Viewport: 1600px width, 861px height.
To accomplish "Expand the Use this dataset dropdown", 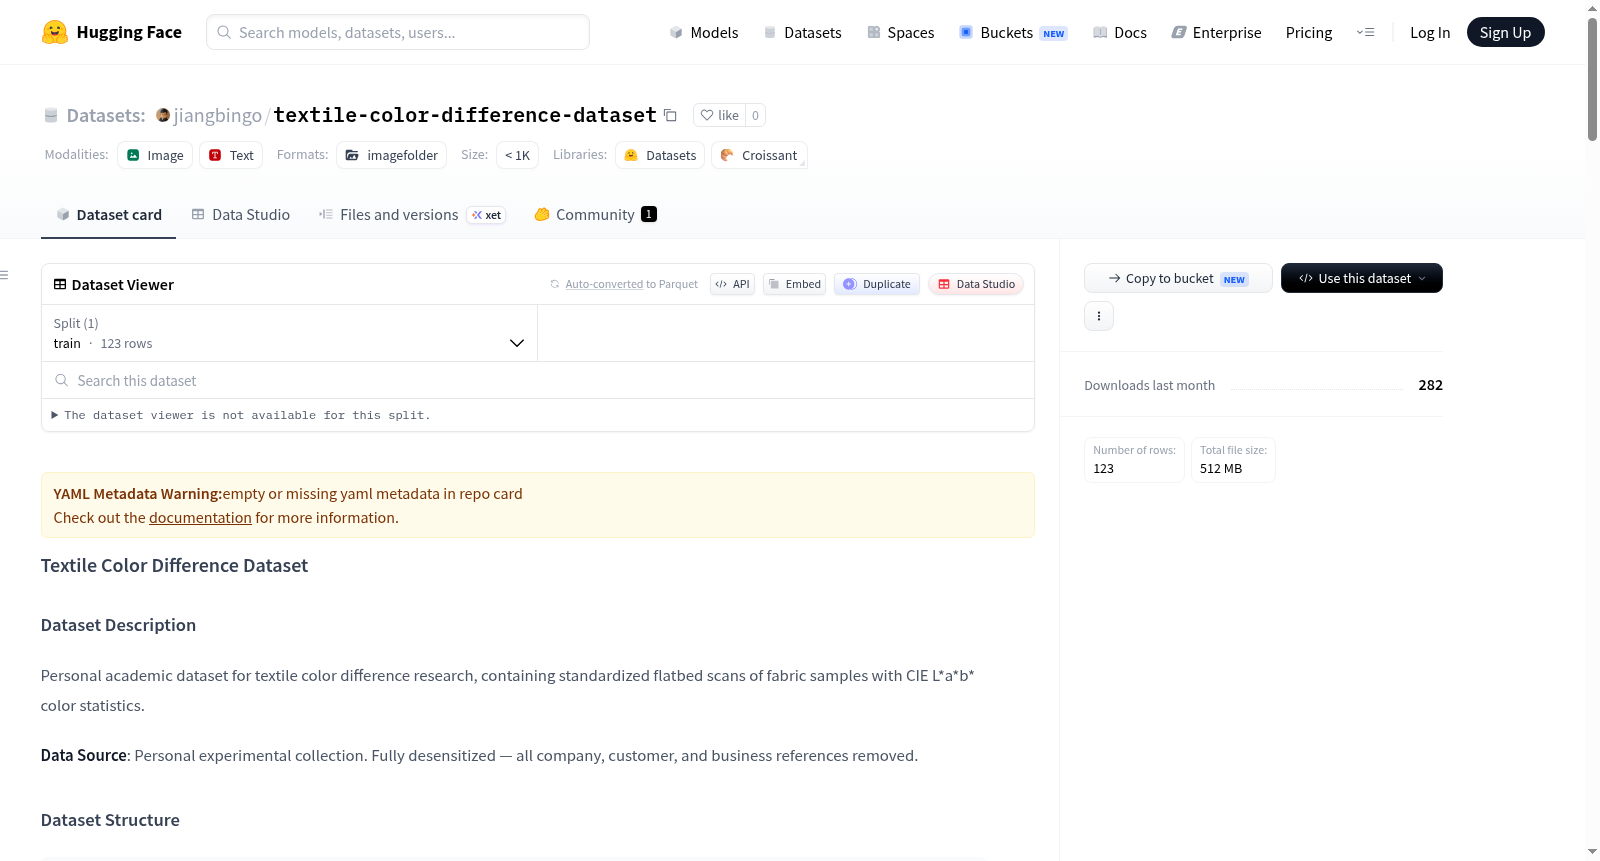I will tap(1362, 278).
